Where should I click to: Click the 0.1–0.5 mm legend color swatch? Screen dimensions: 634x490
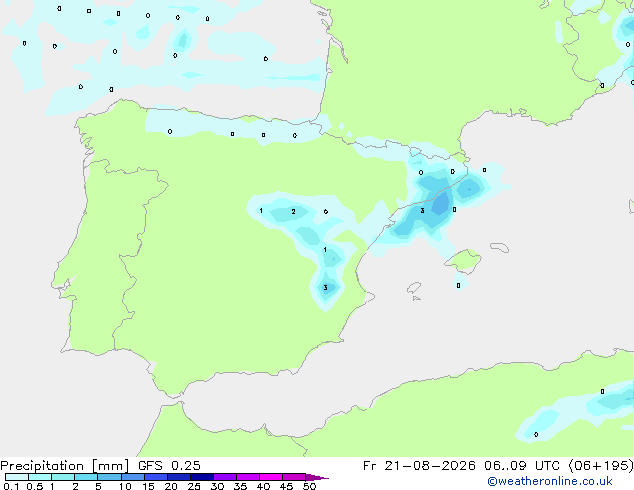[17, 477]
